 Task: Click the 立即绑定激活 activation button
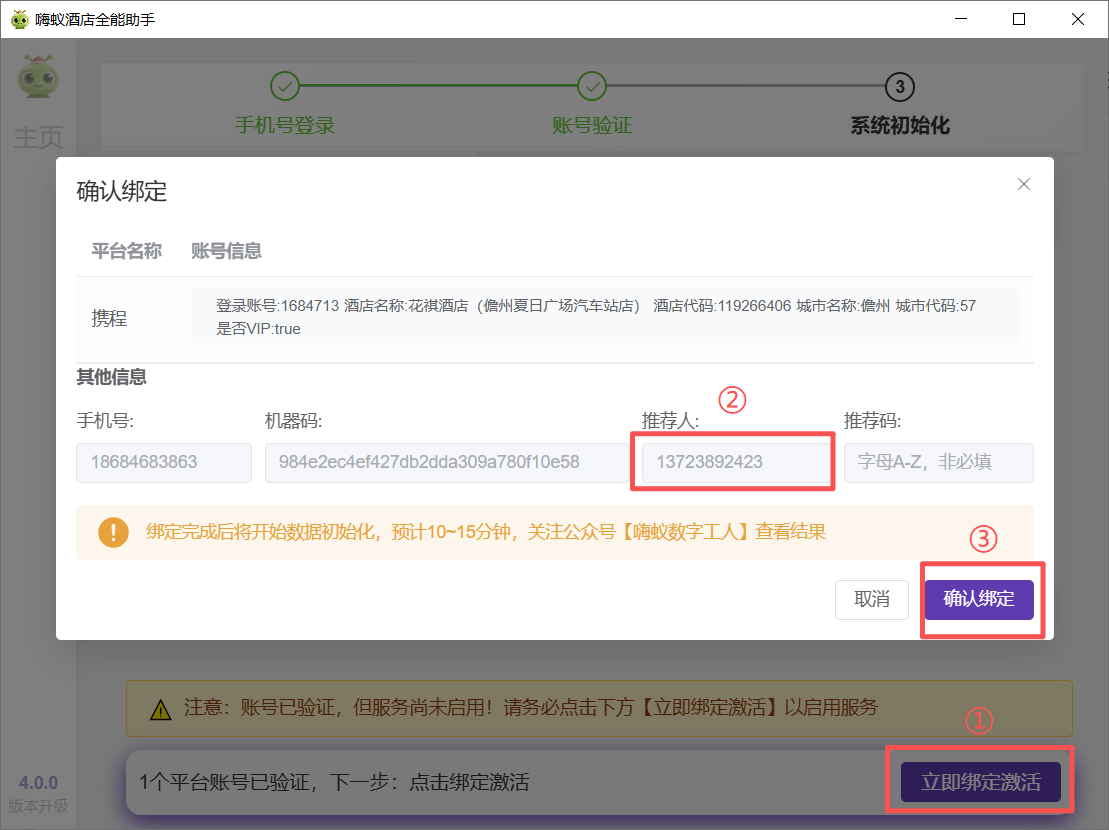click(x=981, y=781)
